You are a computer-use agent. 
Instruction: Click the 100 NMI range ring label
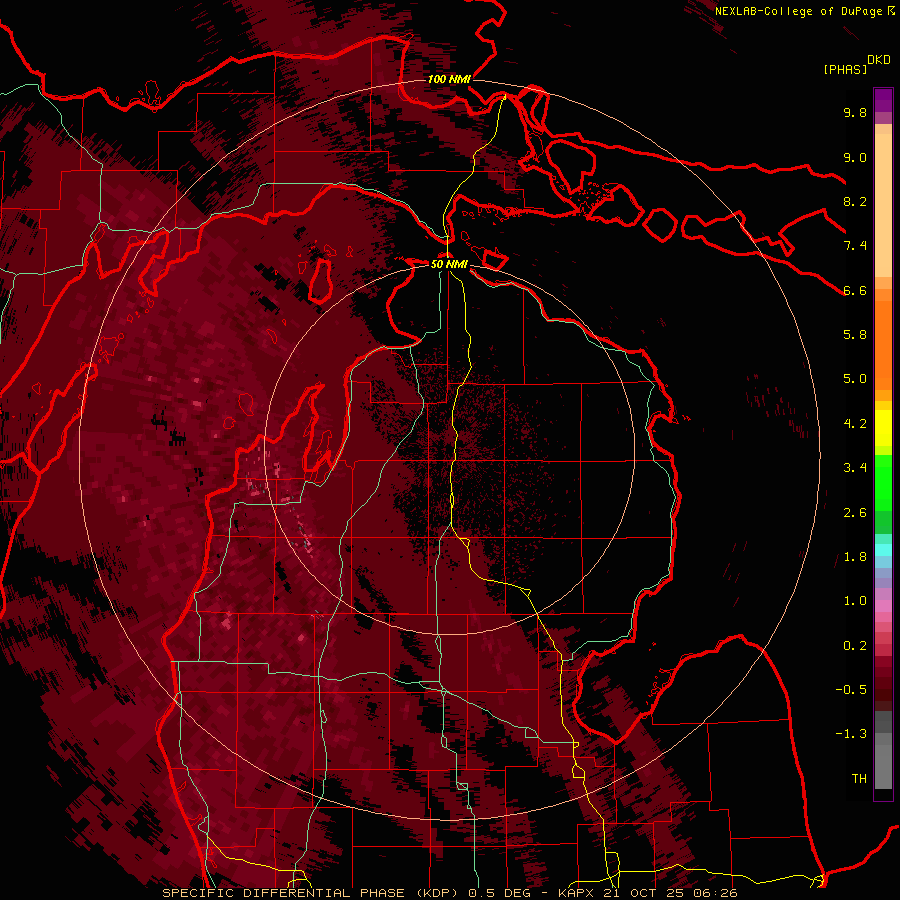tap(449, 79)
